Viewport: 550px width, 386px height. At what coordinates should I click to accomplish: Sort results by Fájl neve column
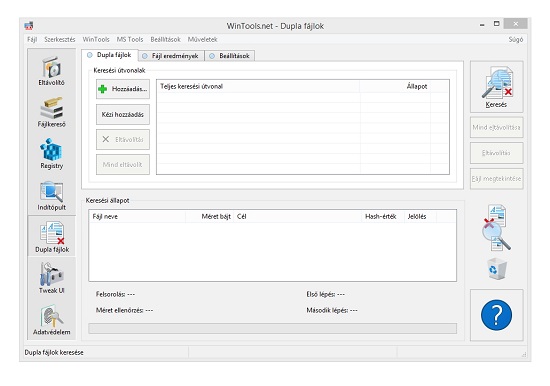coord(137,217)
